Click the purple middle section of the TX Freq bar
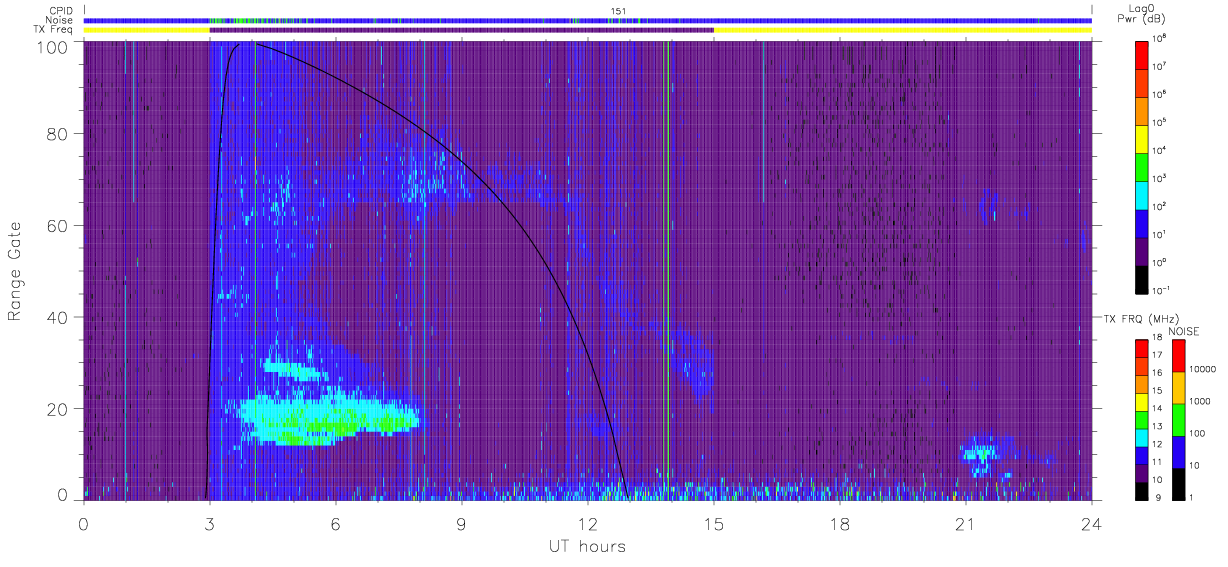This screenshot has height=567, width=1228. (x=462, y=30)
